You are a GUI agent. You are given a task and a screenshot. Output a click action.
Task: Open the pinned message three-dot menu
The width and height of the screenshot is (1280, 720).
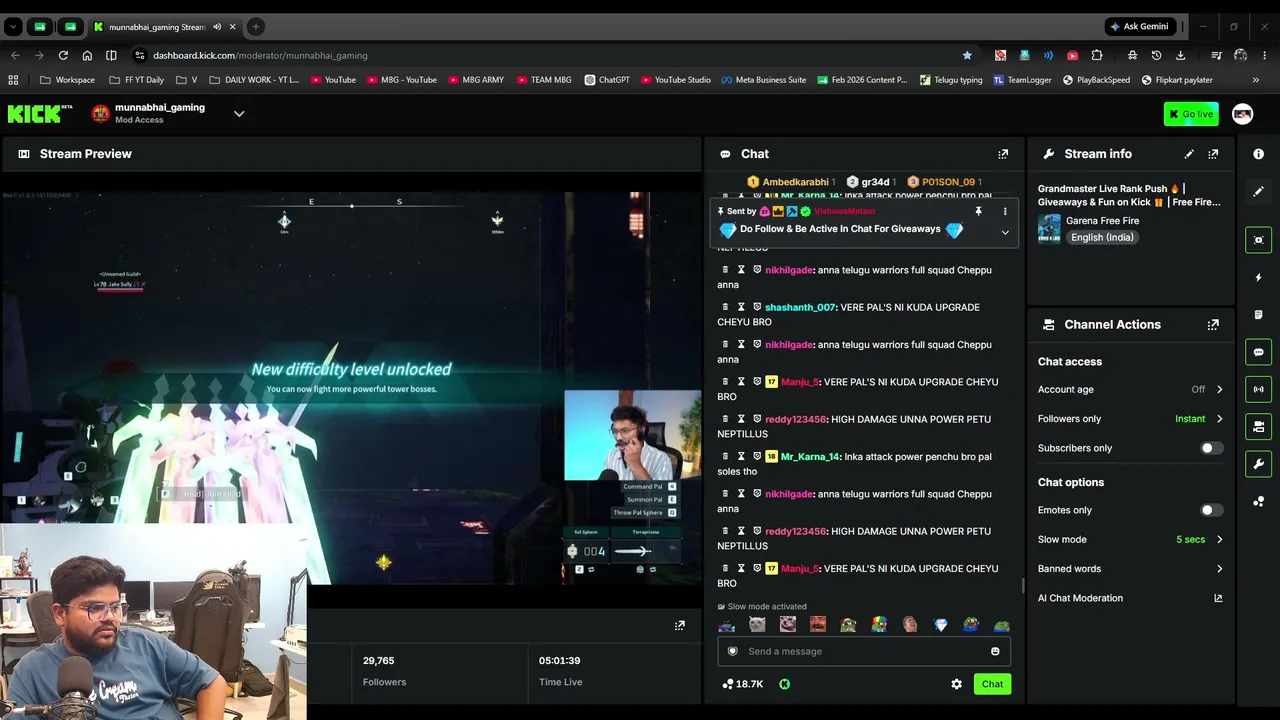[1005, 212]
